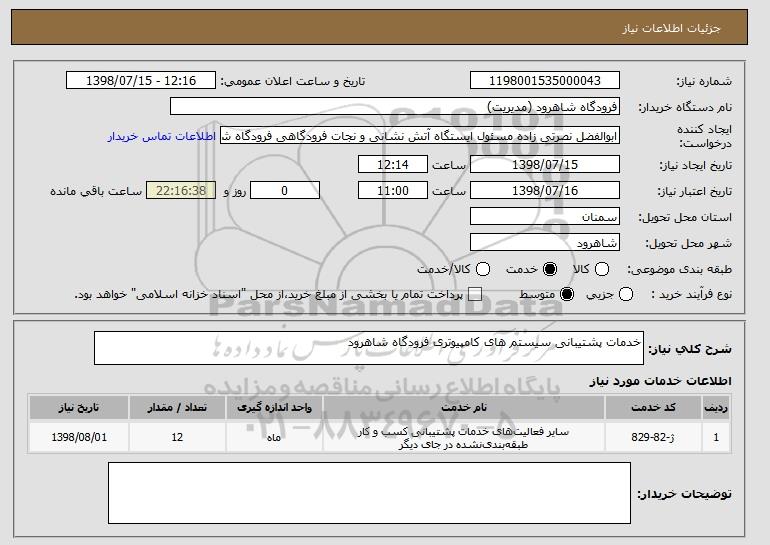Click public announcement date field 1398/07/15 - 12:16
This screenshot has width=770, height=545.
141,81
